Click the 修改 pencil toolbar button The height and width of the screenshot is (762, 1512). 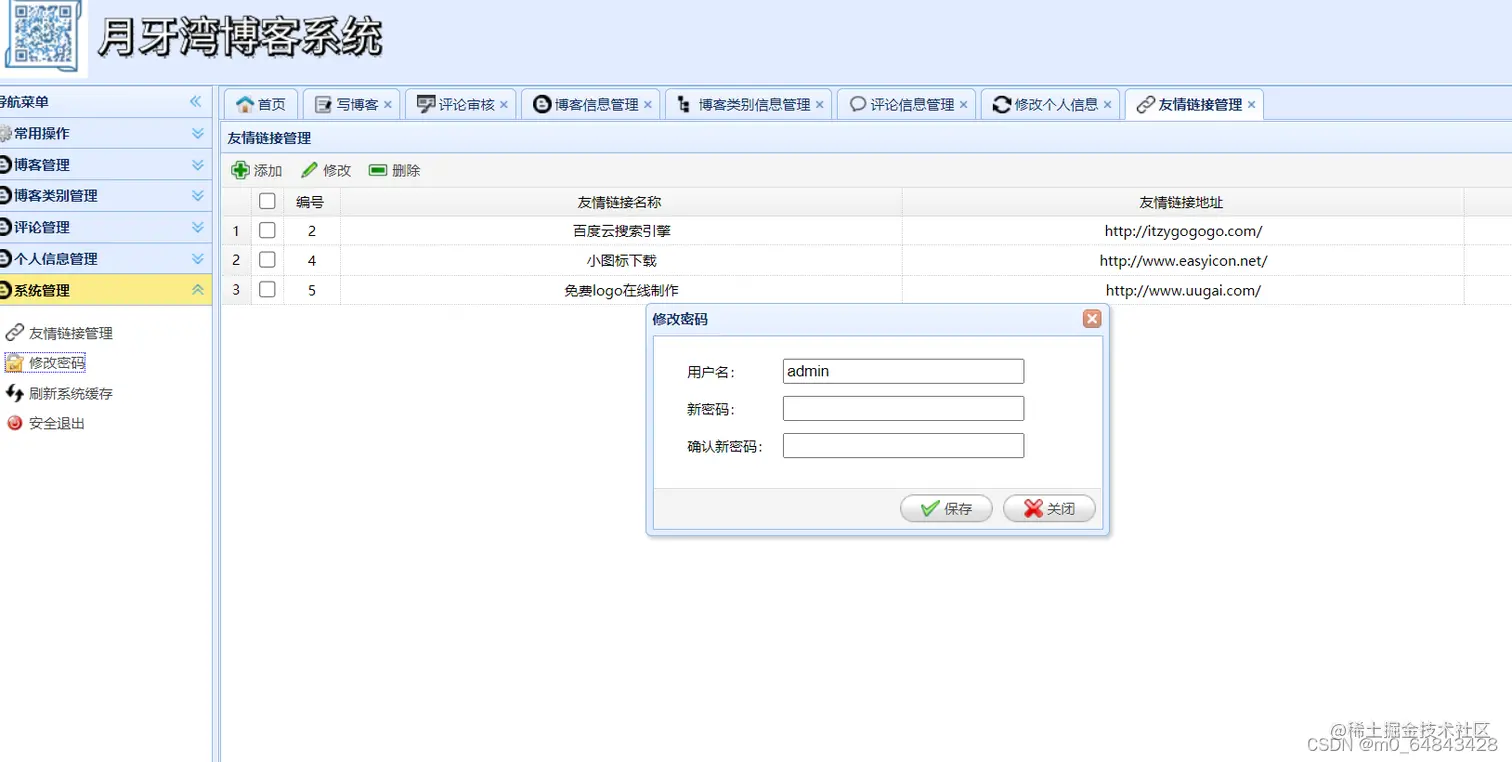point(326,170)
